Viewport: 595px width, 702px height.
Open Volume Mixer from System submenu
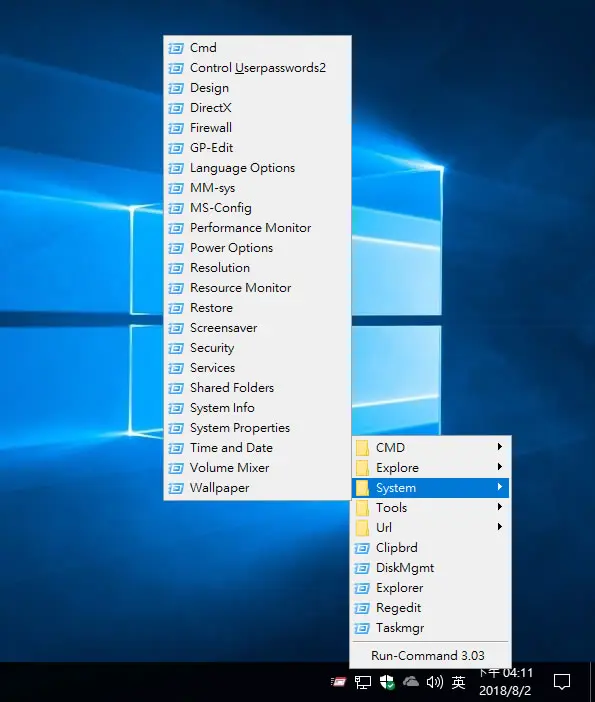(x=257, y=468)
